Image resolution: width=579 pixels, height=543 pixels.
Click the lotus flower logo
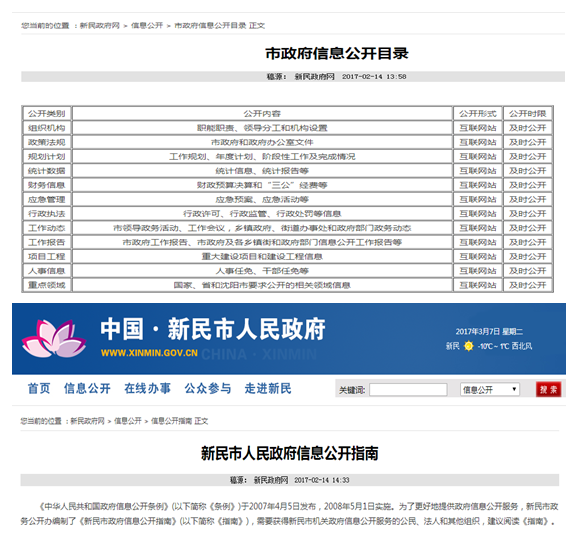pyautogui.click(x=54, y=338)
